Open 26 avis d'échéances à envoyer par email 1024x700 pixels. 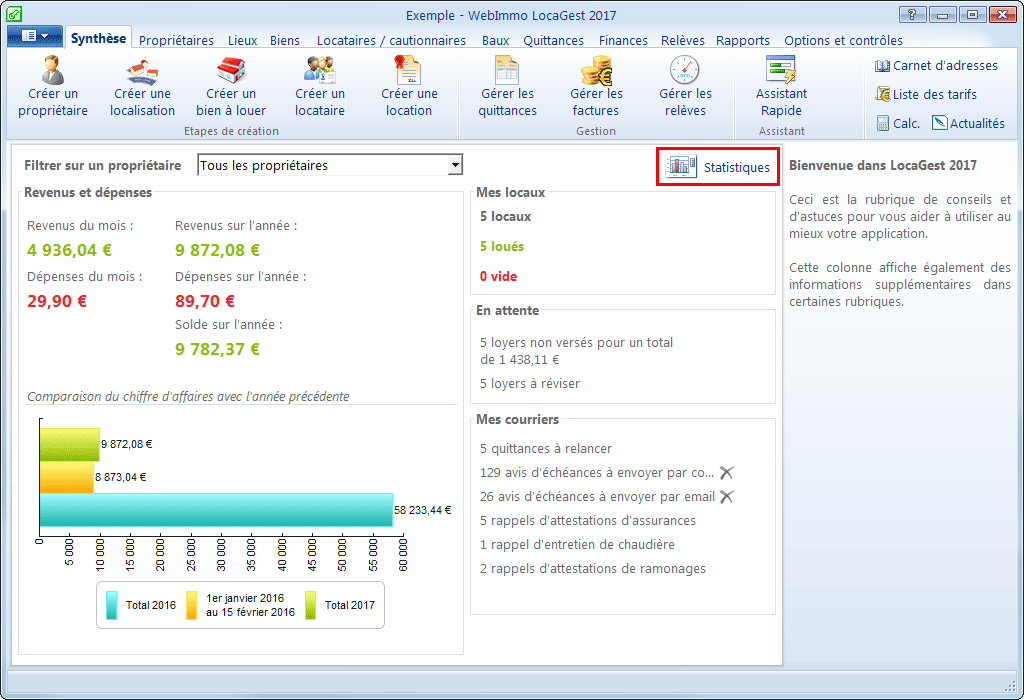coord(597,497)
